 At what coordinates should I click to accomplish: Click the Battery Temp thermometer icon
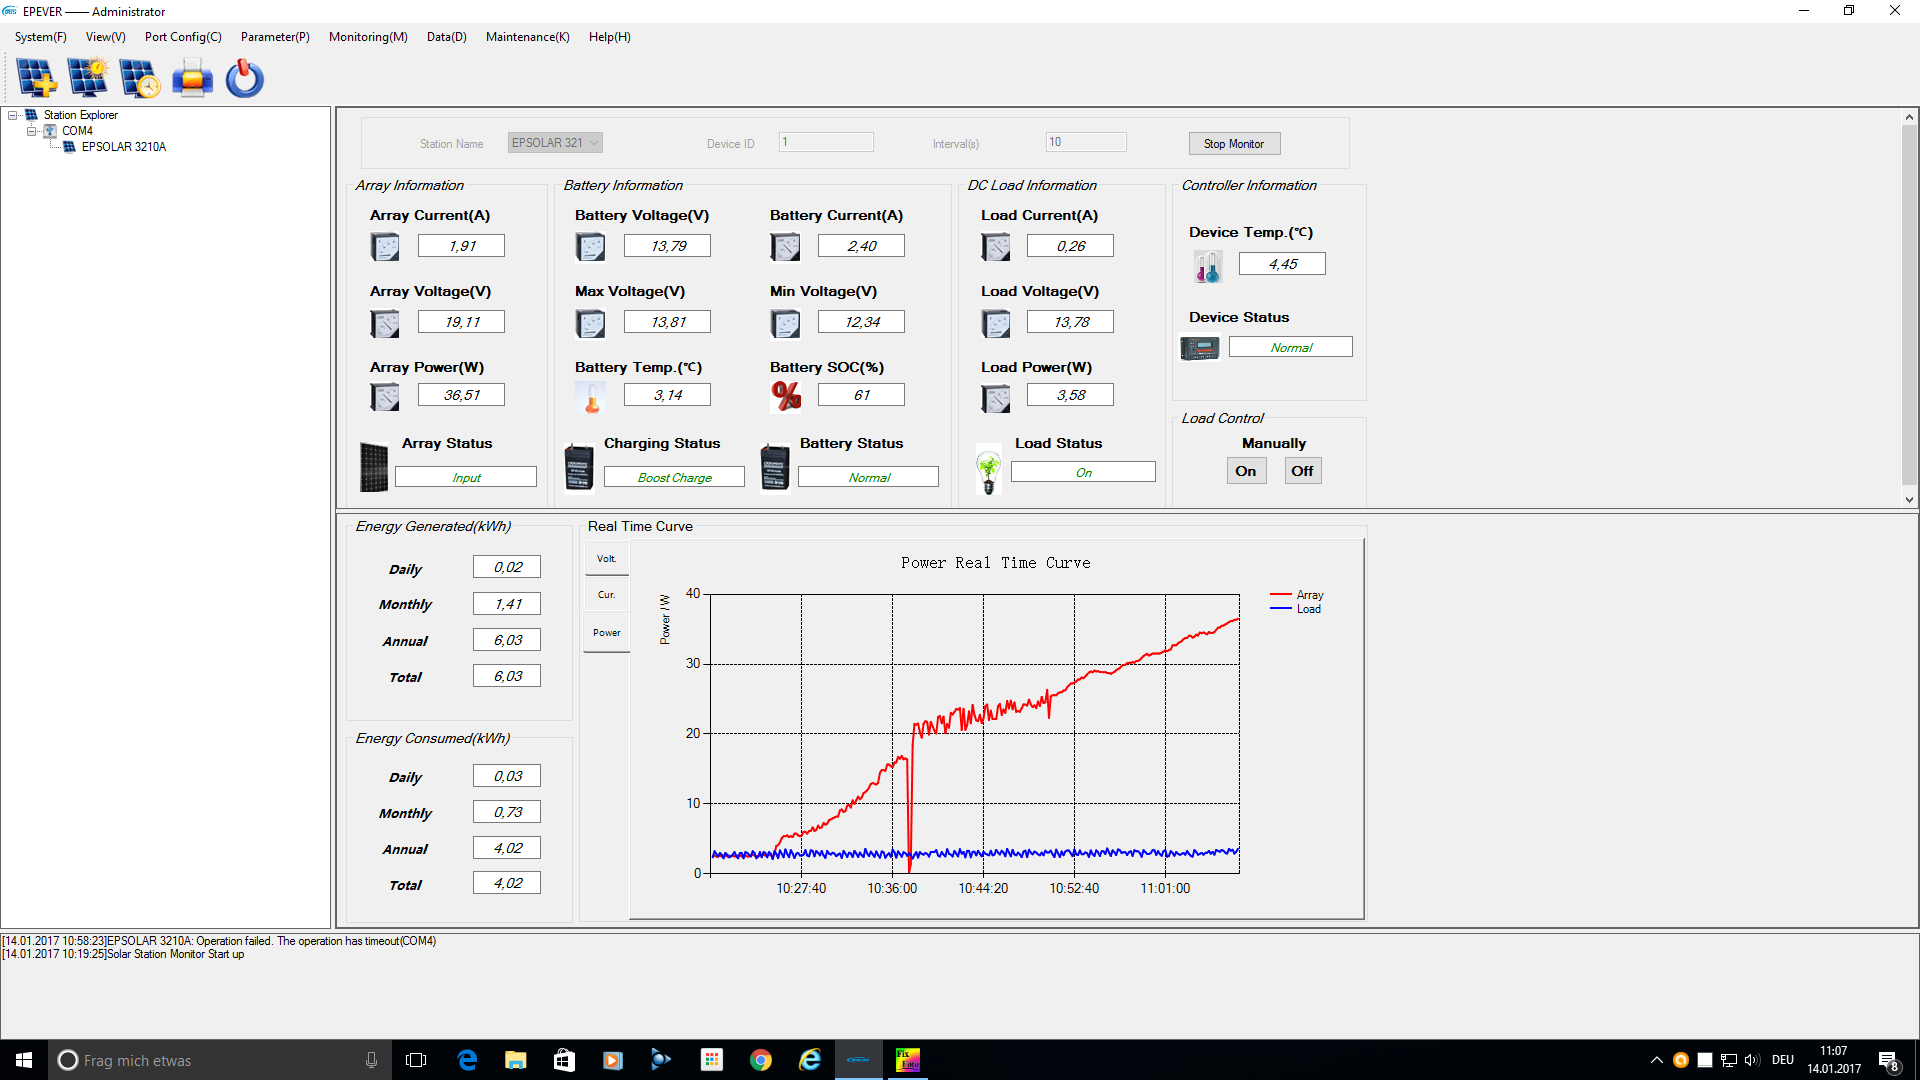[591, 396]
